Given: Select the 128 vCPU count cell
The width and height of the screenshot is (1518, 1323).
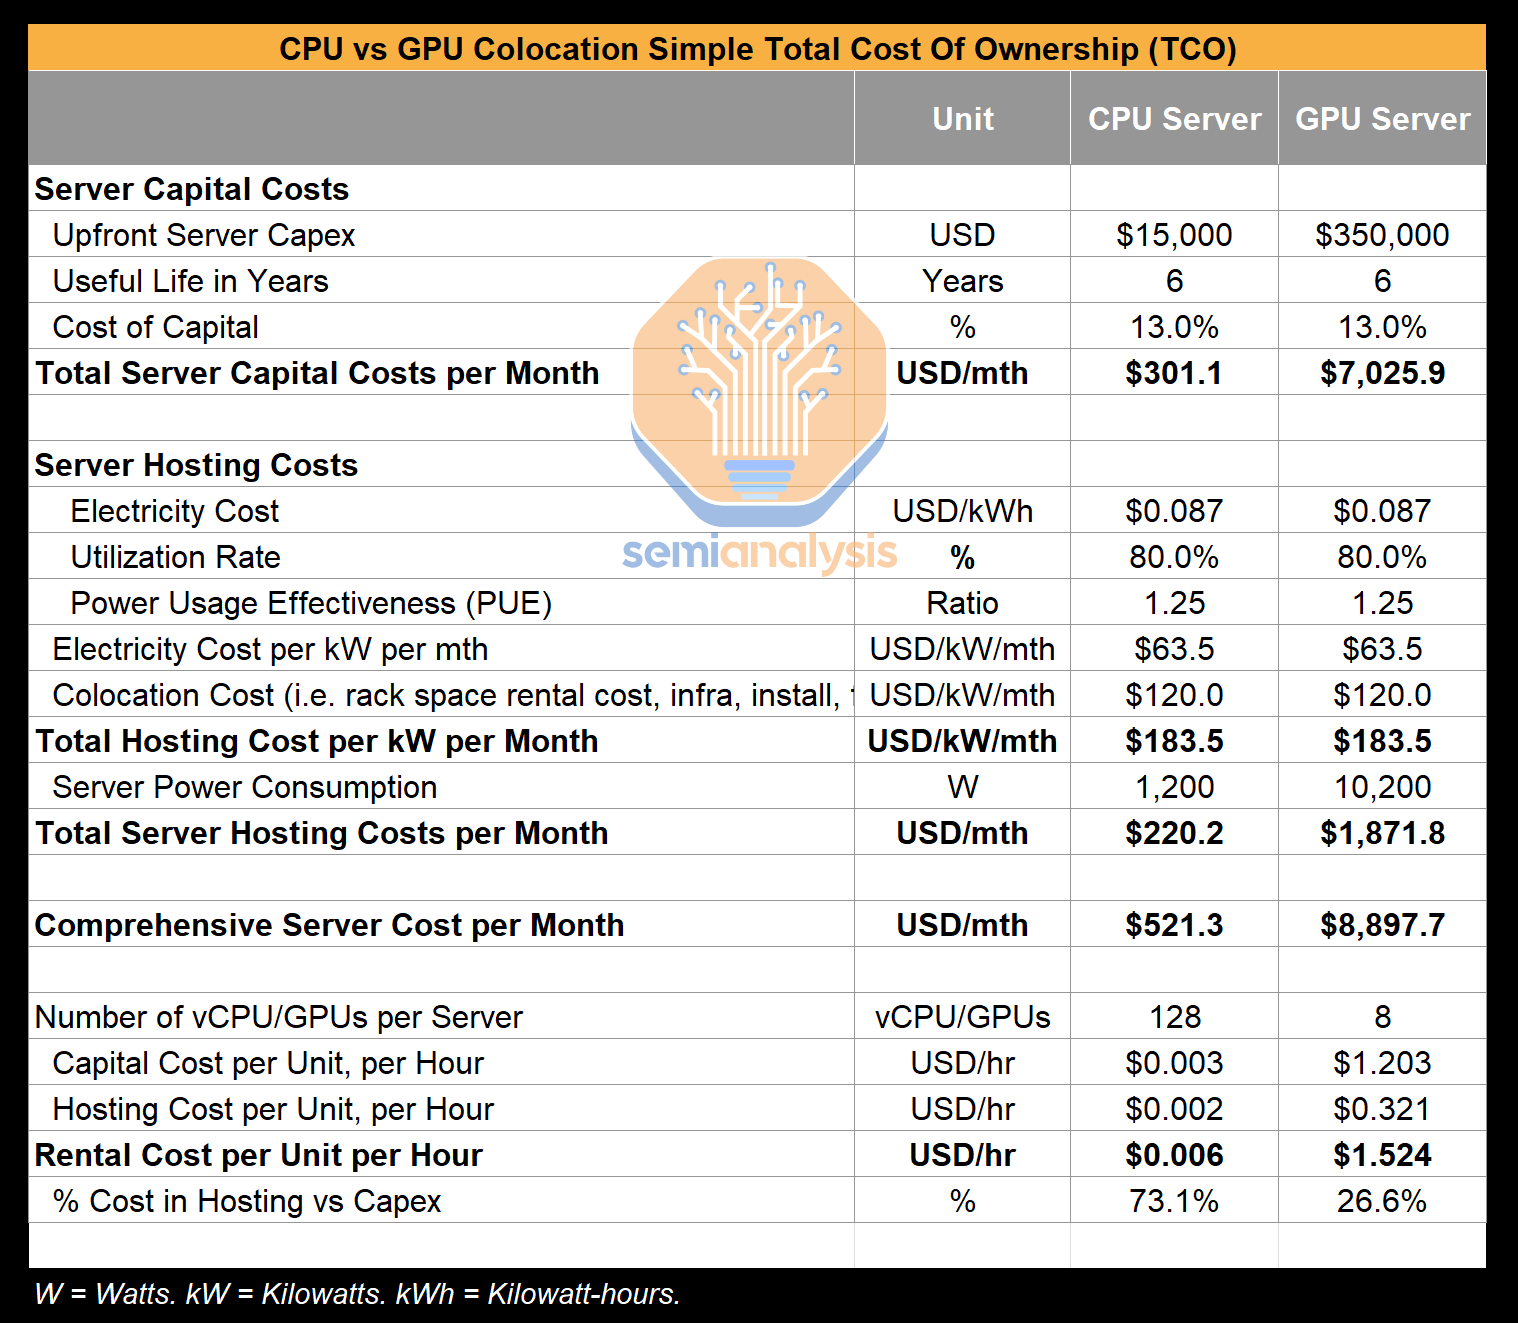Looking at the screenshot, I should coord(1174,1017).
